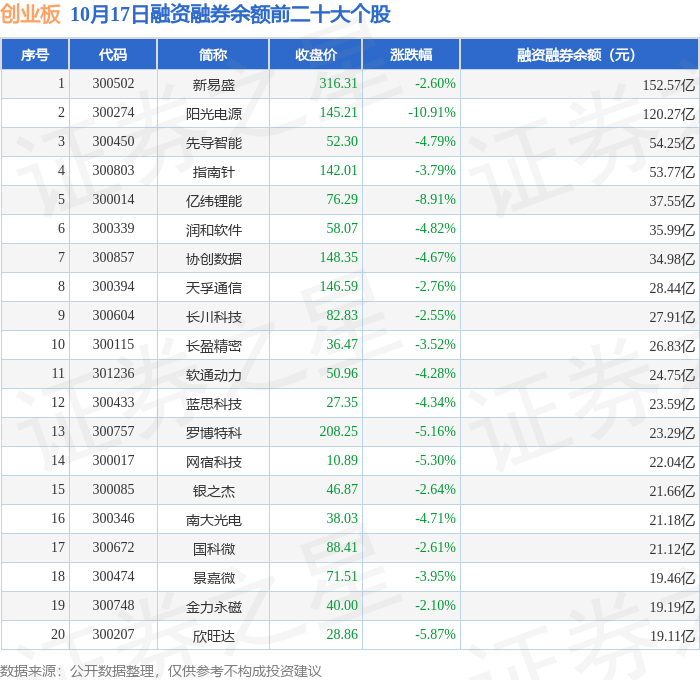
Task: Select stock name 先导智能
Action: point(213,143)
